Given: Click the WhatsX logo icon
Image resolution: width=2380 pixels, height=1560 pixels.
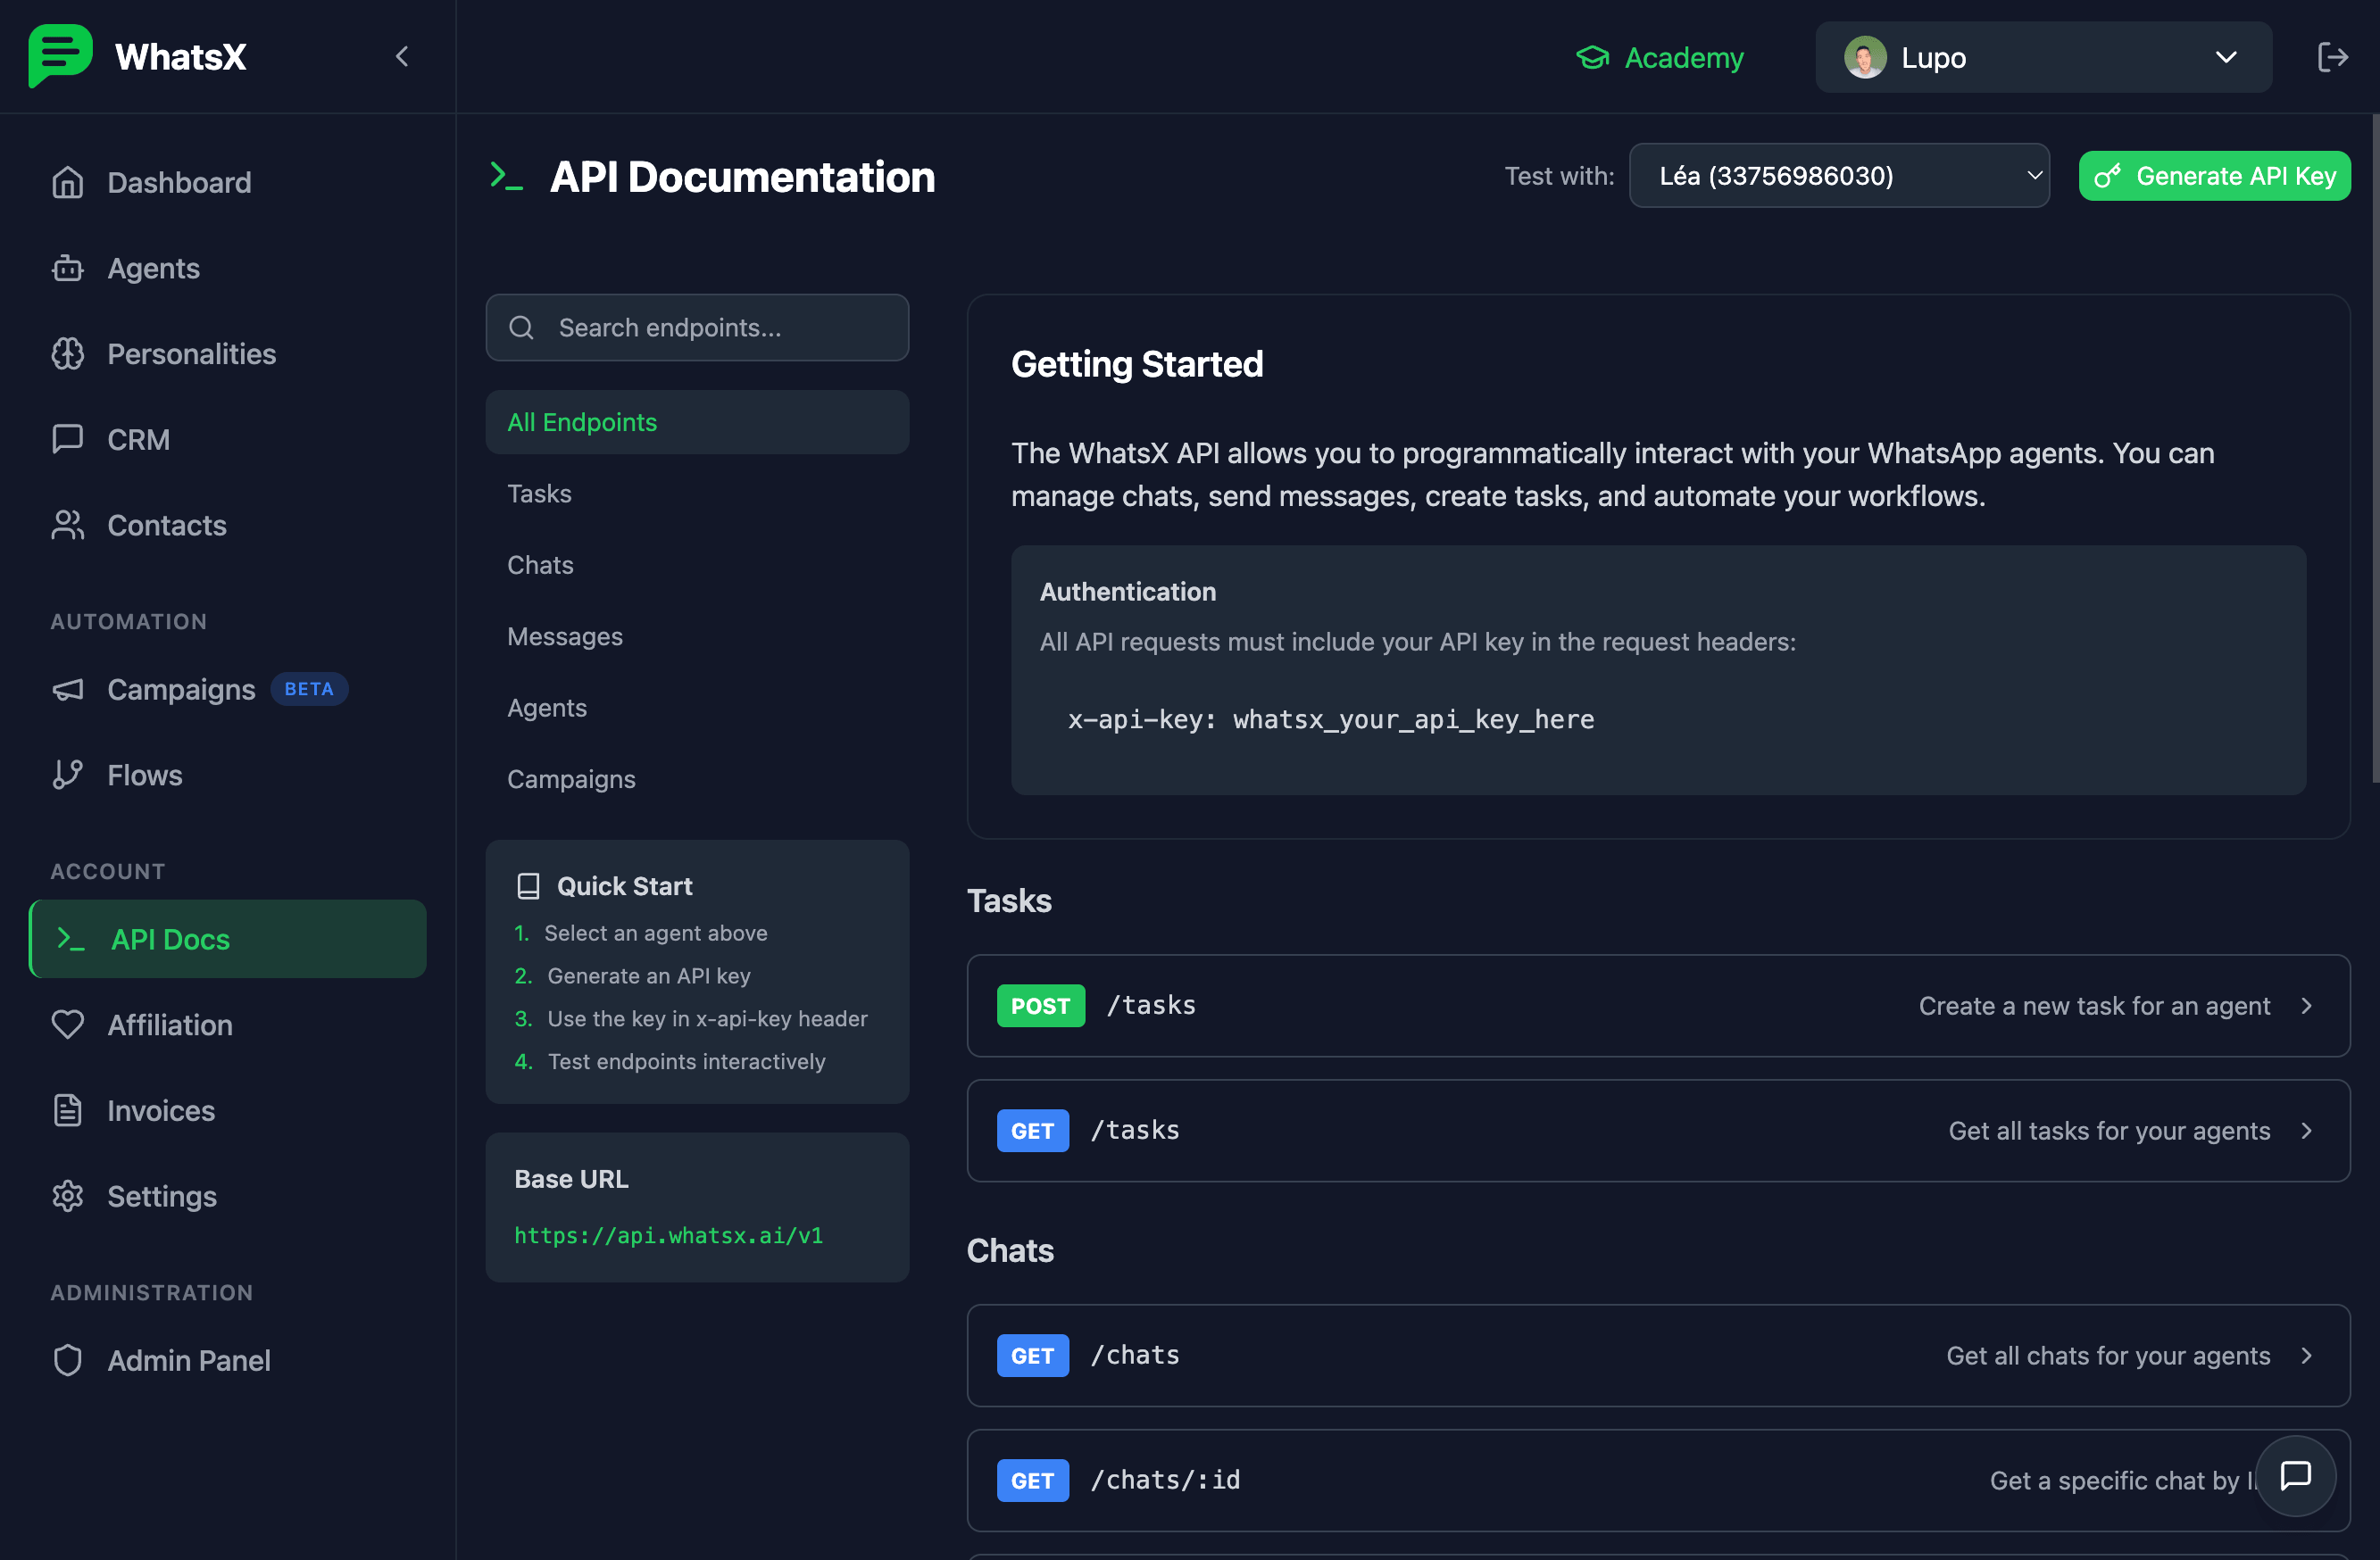Looking at the screenshot, I should click(60, 56).
